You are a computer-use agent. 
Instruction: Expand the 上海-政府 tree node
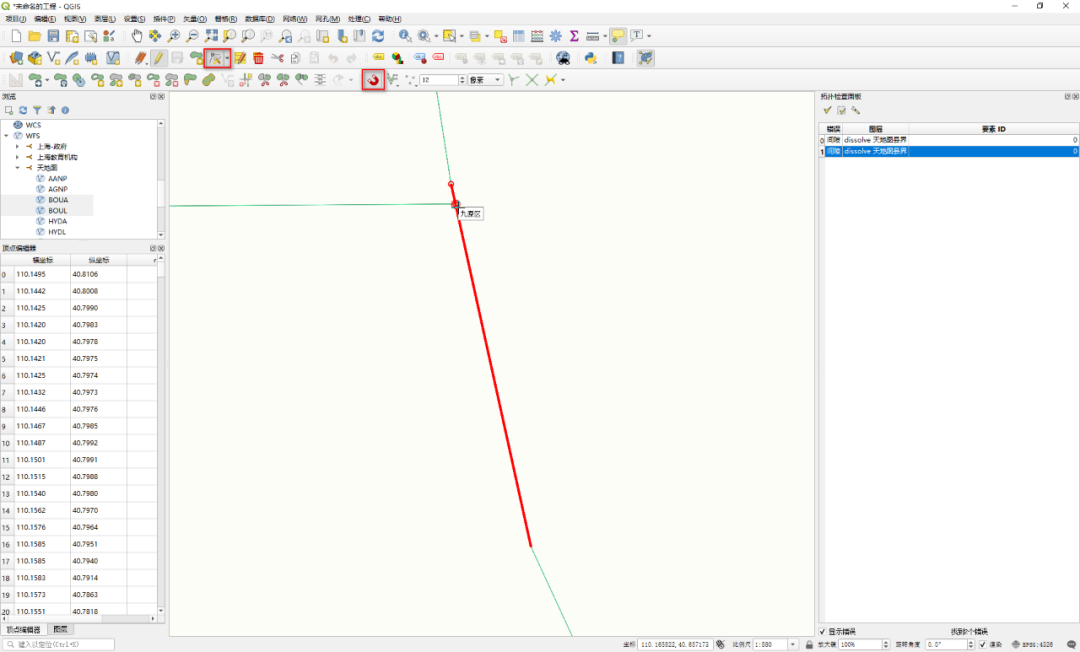click(17, 145)
